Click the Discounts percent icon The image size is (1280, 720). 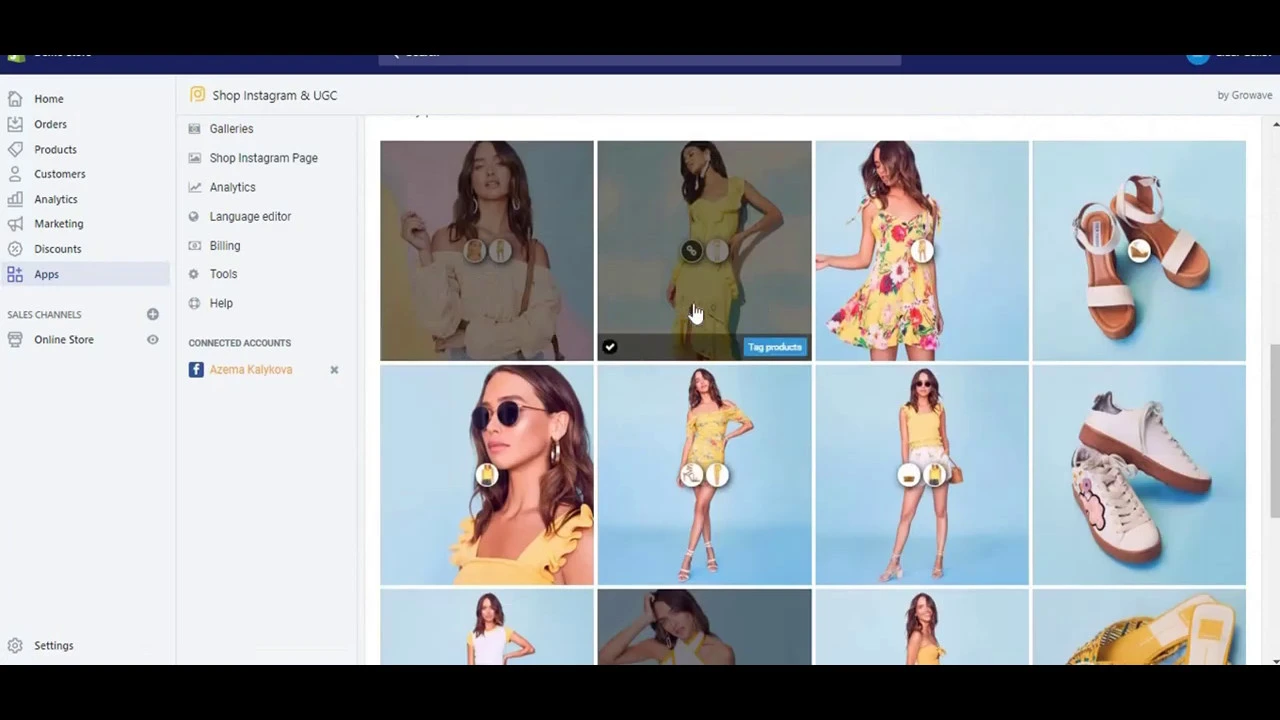(15, 249)
